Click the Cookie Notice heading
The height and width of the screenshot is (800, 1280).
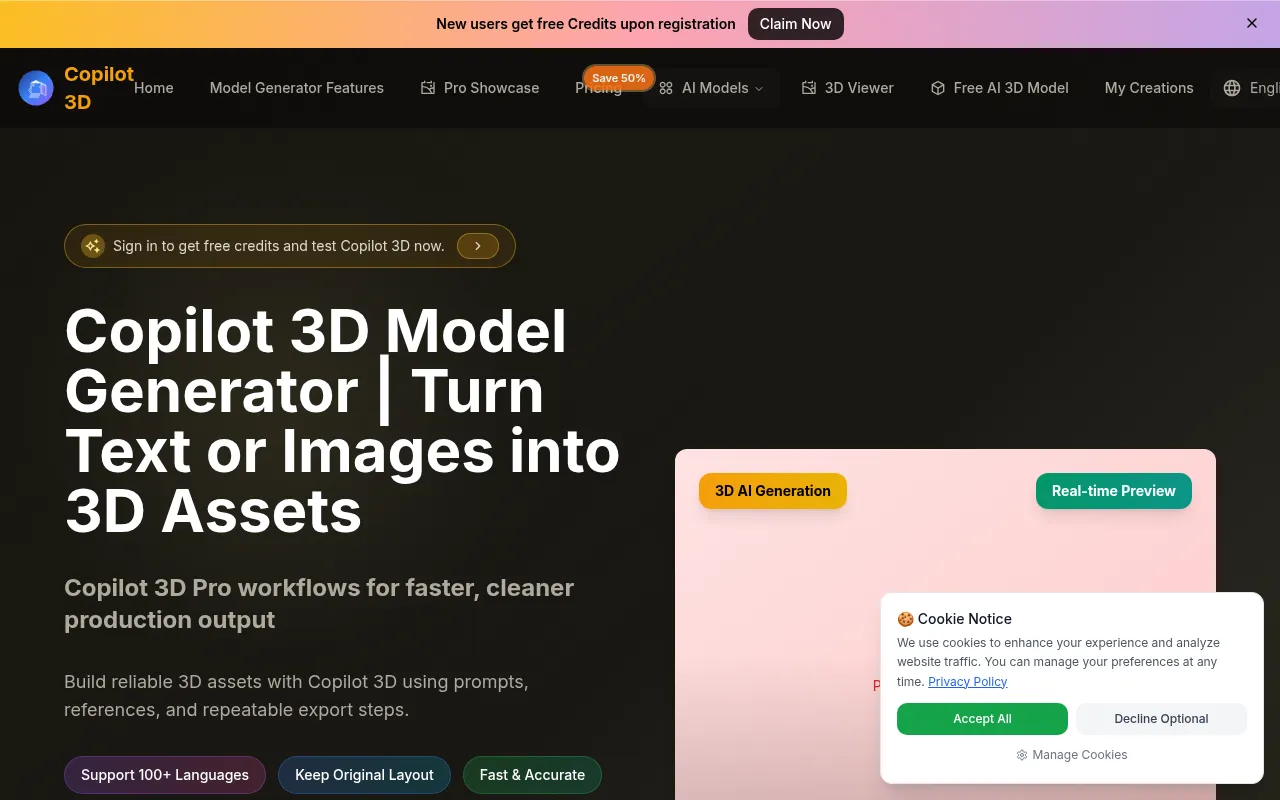tap(954, 619)
